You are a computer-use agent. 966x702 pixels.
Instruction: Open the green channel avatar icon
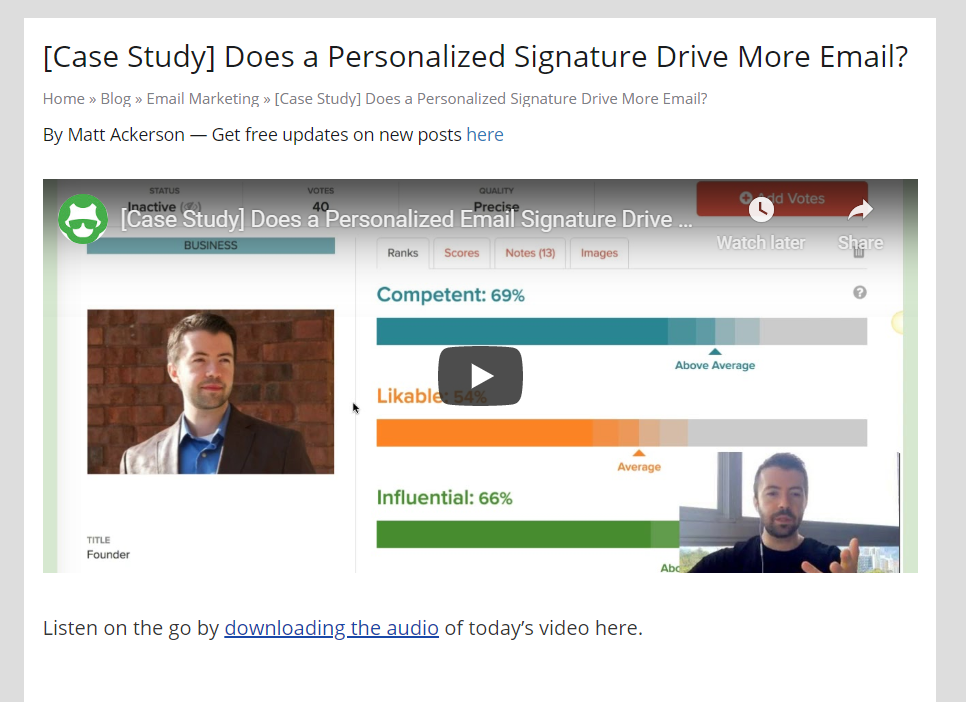click(x=83, y=219)
